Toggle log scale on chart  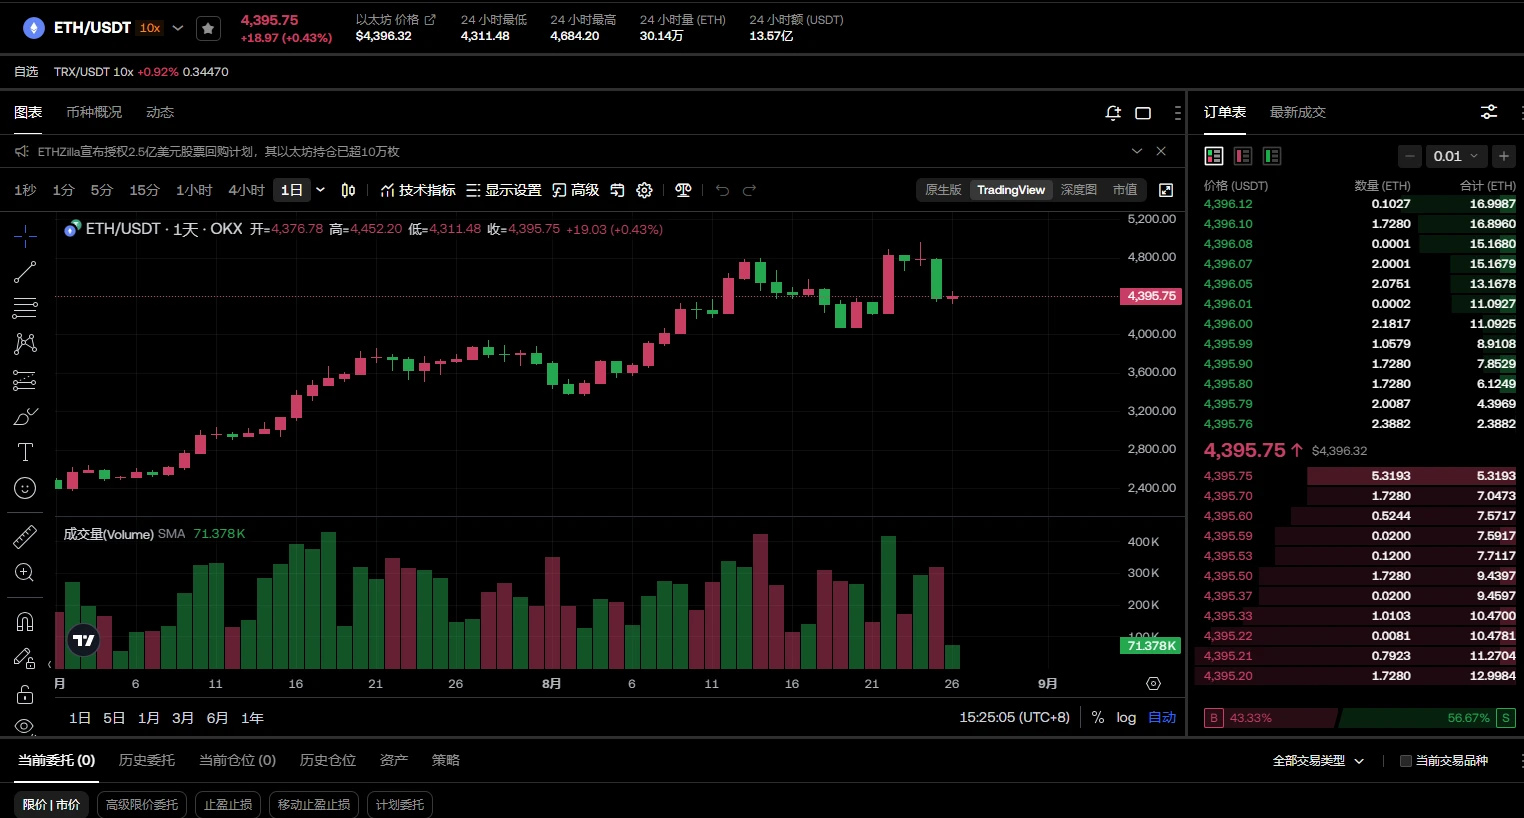pos(1126,718)
